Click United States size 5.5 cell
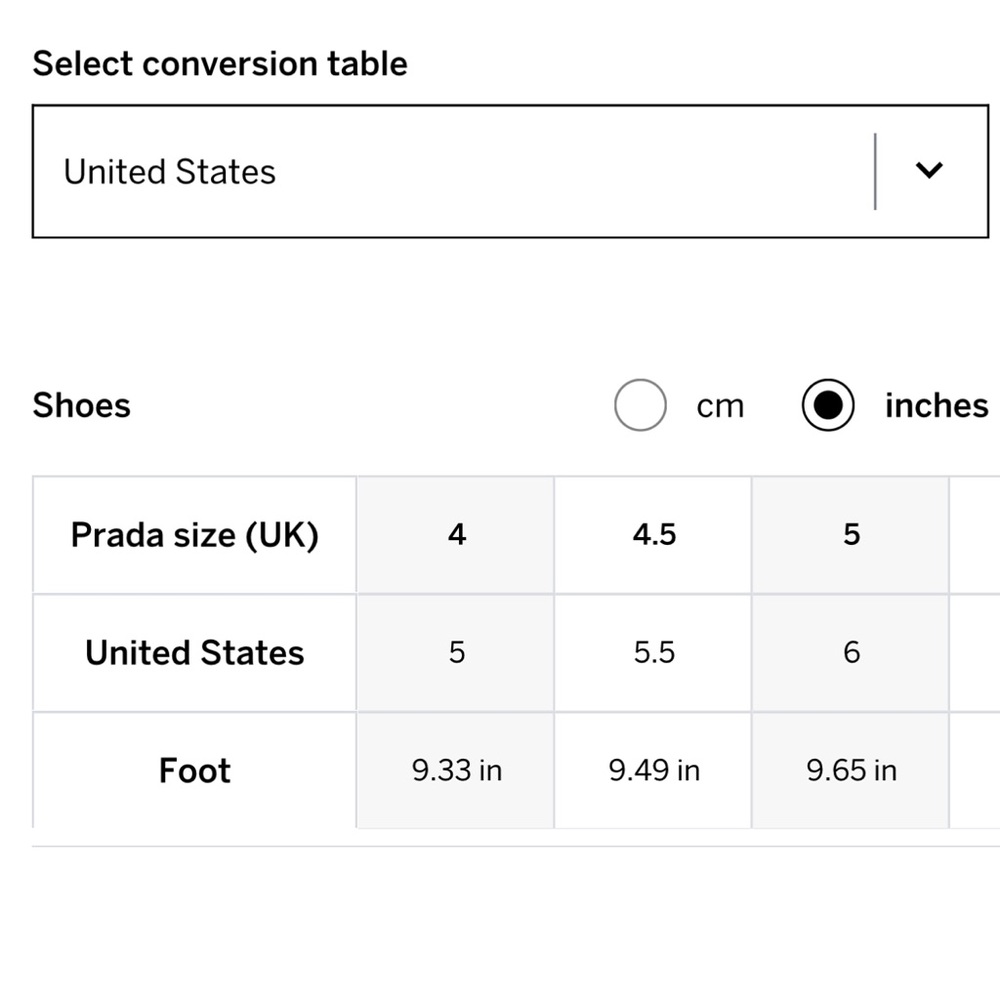Screen dimensions: 1000x1000 tap(653, 652)
